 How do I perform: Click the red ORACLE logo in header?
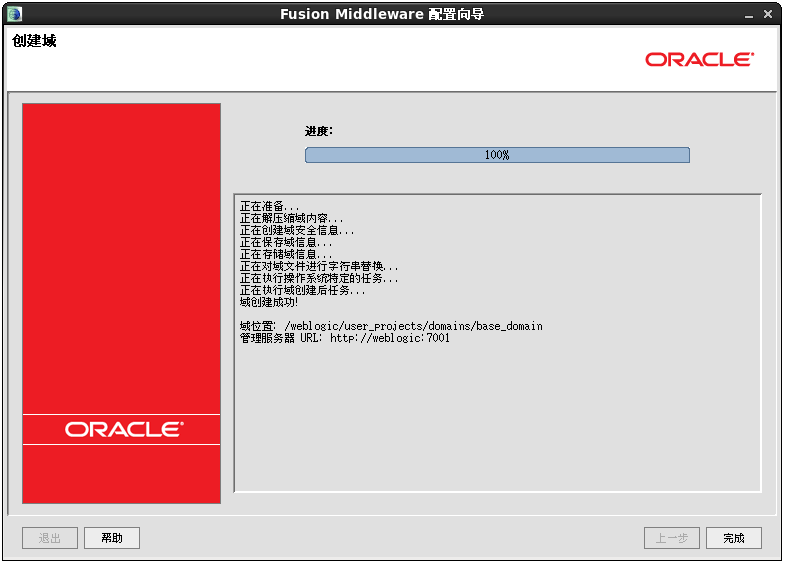pyautogui.click(x=699, y=60)
